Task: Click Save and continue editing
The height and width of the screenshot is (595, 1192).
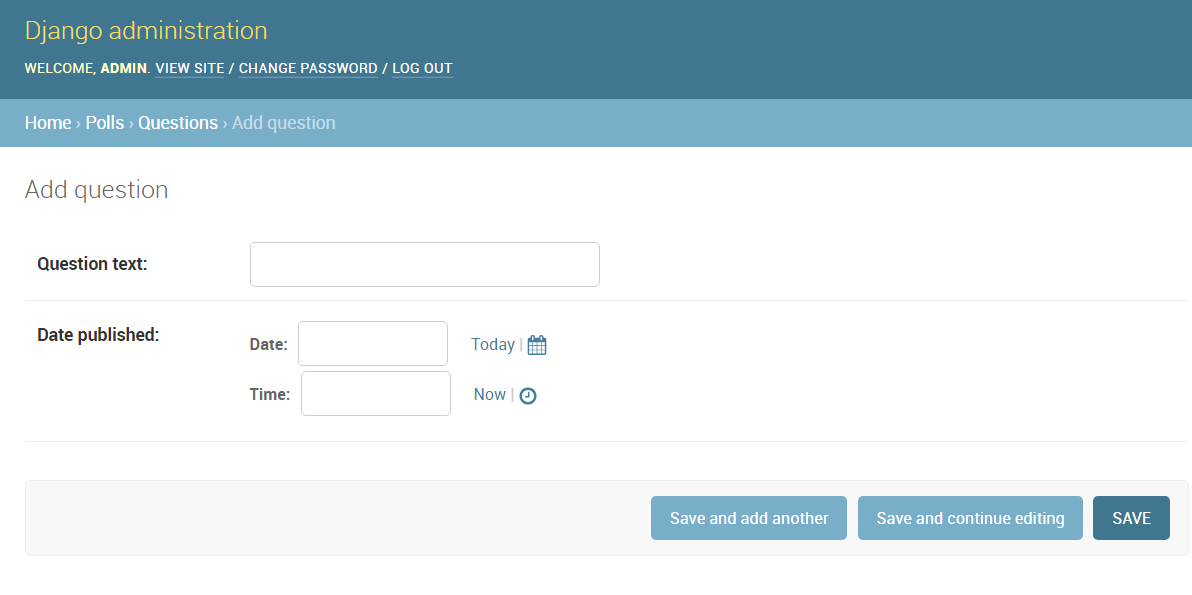Action: click(x=970, y=518)
